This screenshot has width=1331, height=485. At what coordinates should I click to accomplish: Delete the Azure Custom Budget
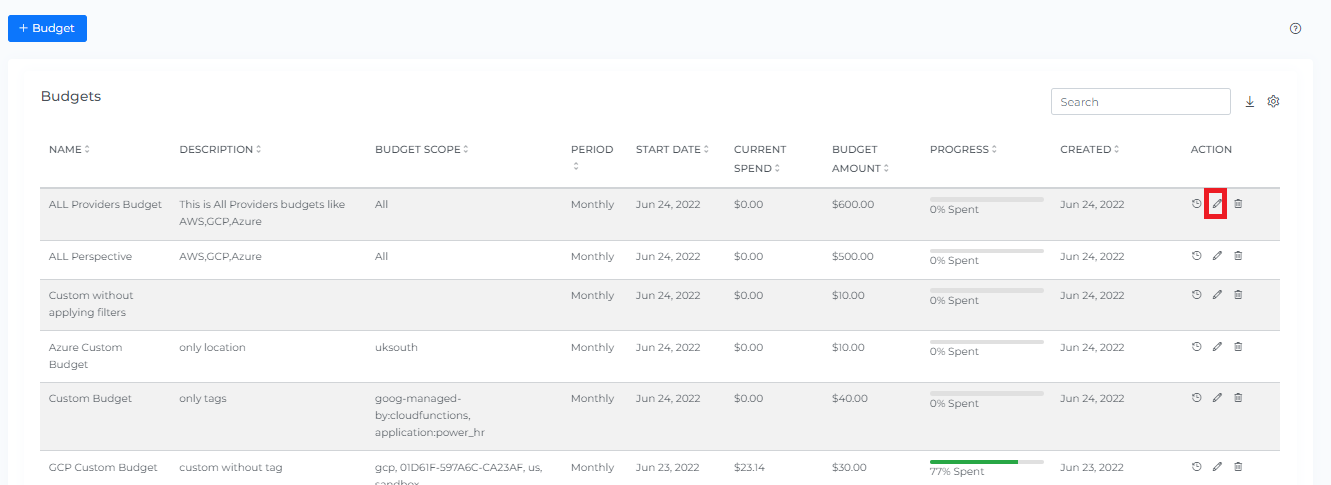coord(1238,347)
